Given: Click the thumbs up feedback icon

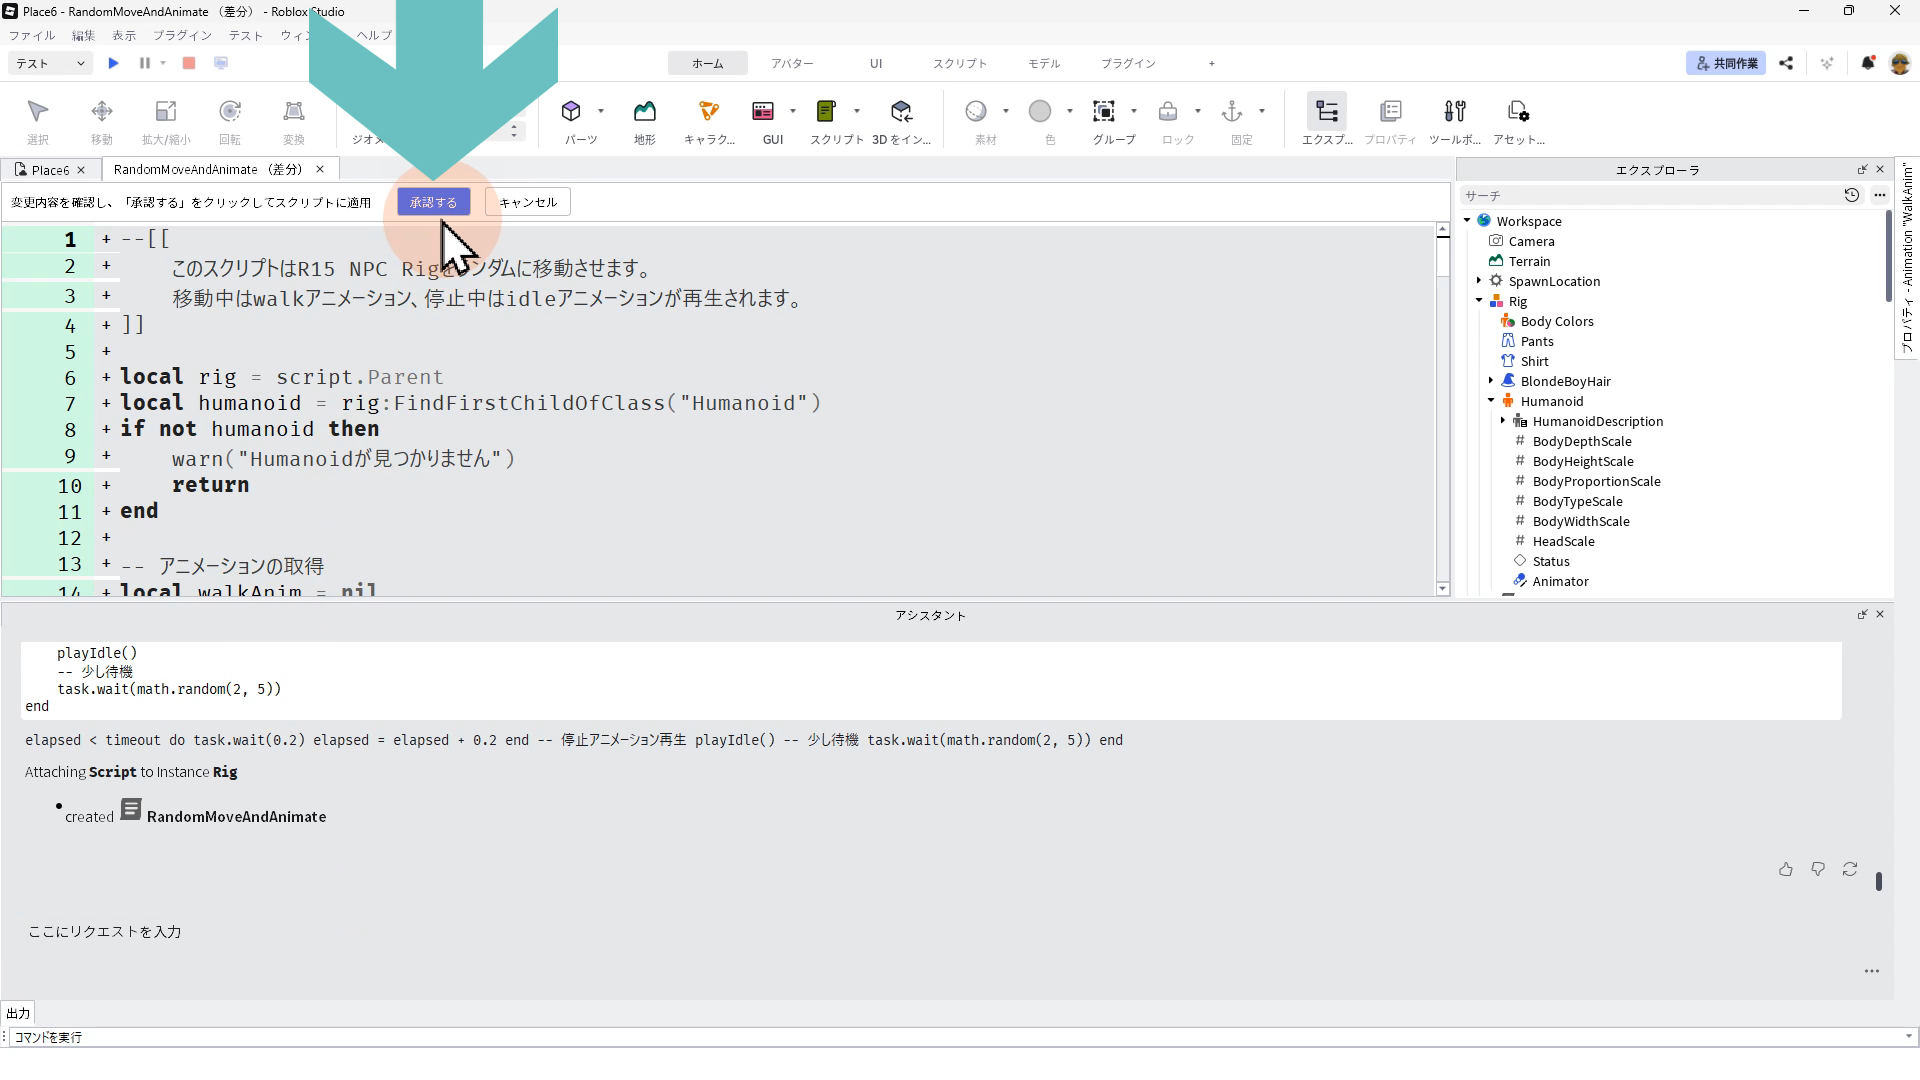Looking at the screenshot, I should coord(1785,870).
